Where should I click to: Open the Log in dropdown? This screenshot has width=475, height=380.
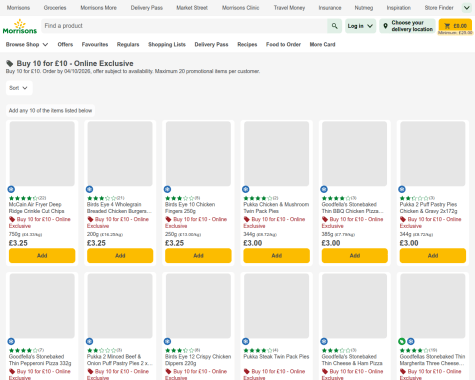(x=360, y=26)
